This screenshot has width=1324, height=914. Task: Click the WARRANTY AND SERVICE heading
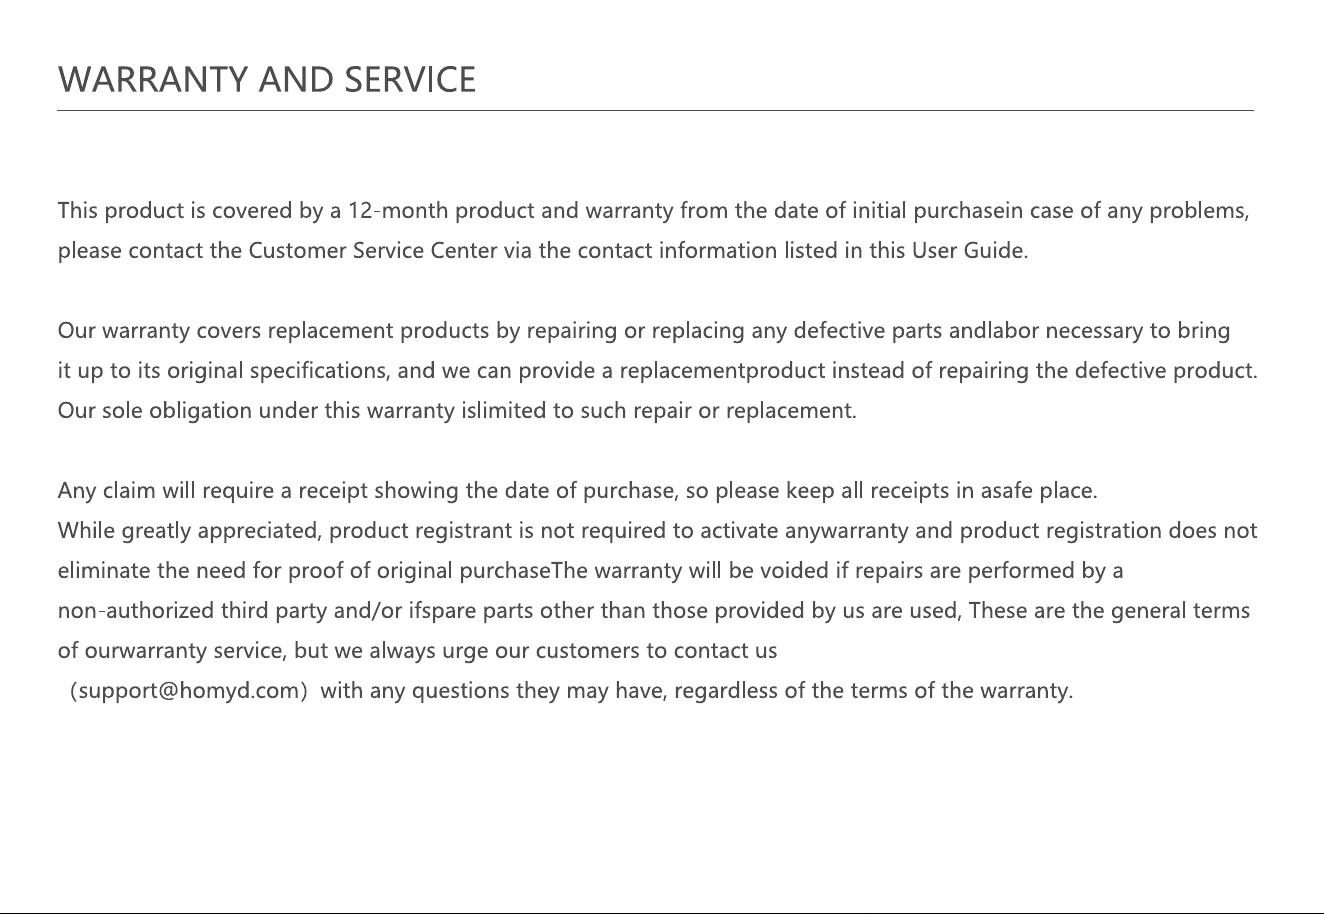pos(267,79)
